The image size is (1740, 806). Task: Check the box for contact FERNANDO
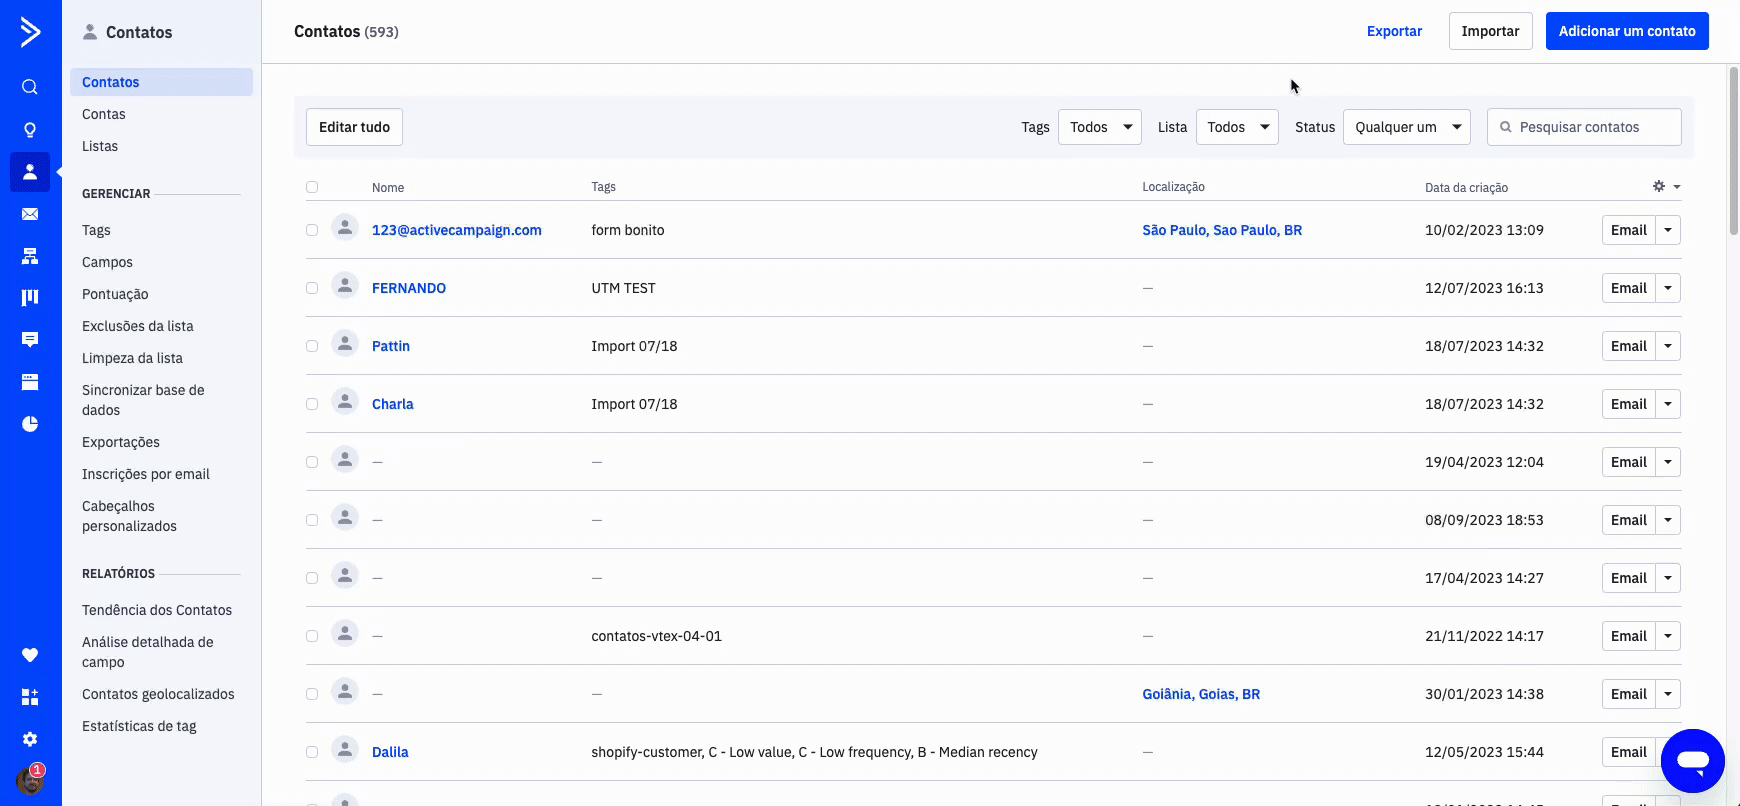click(x=312, y=288)
